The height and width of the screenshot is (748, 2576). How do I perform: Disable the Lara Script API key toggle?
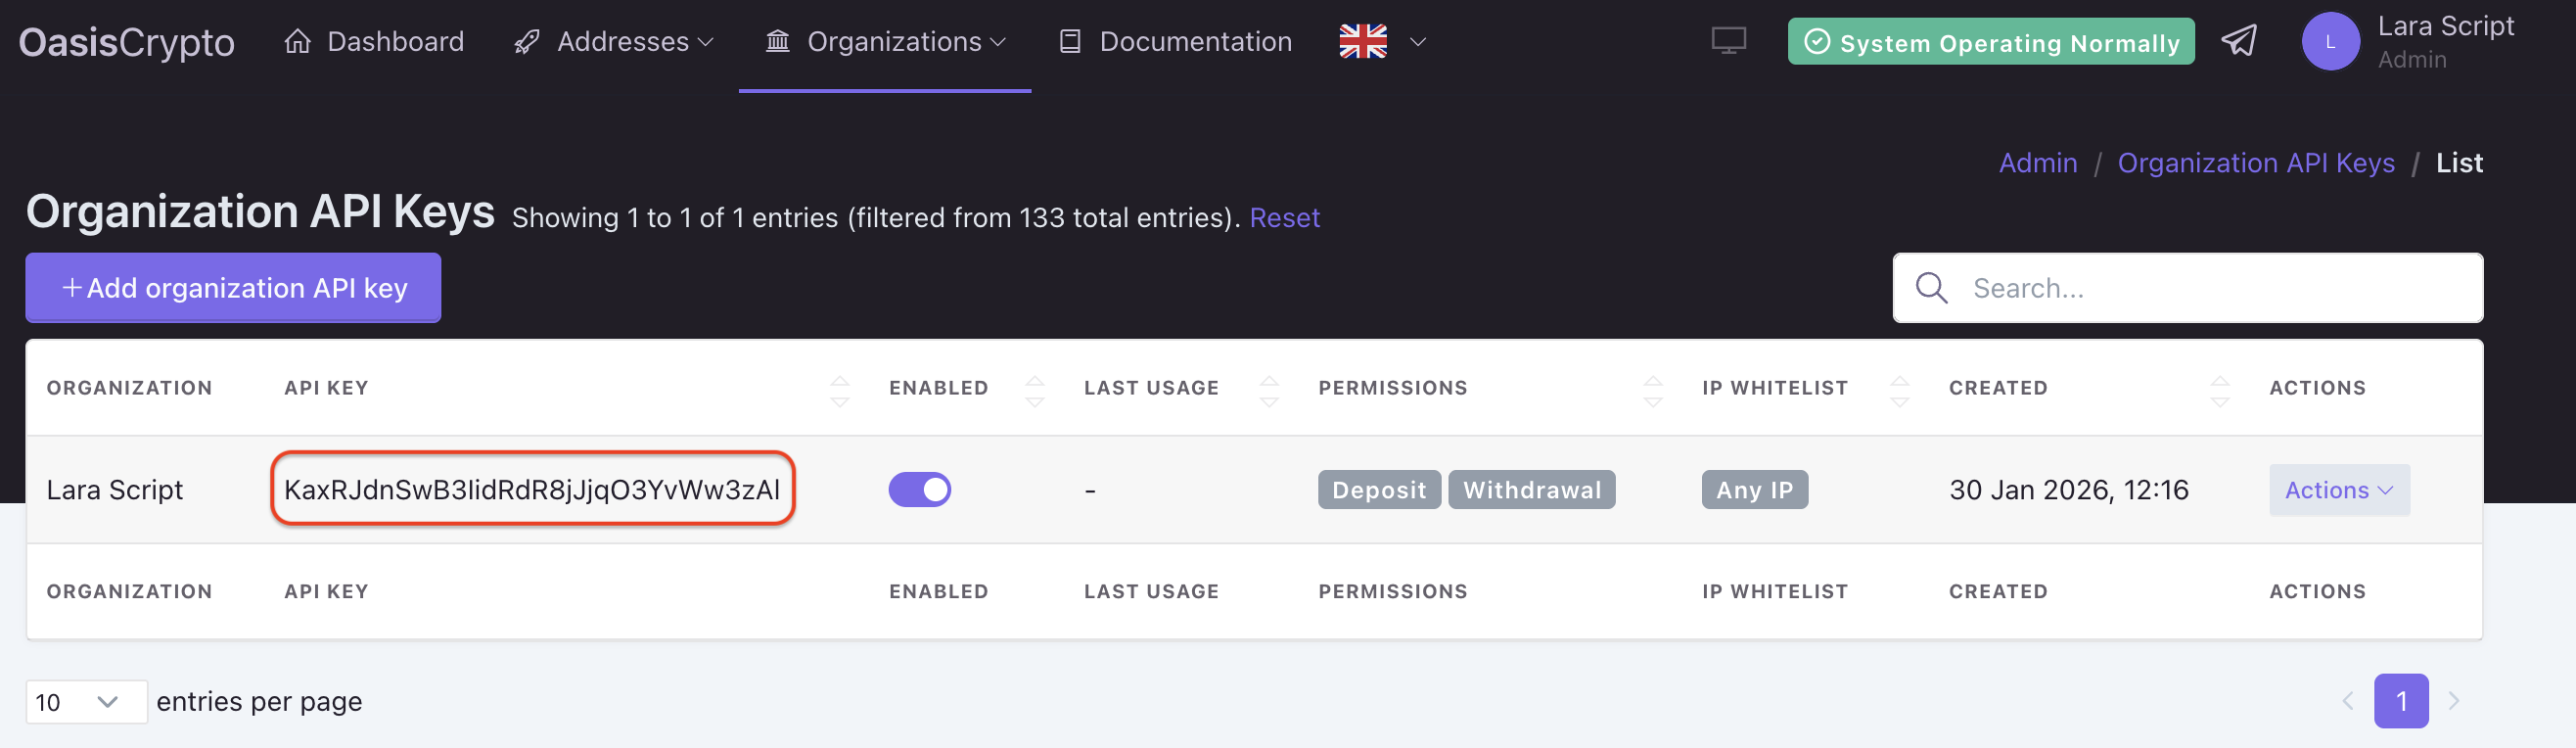(919, 490)
